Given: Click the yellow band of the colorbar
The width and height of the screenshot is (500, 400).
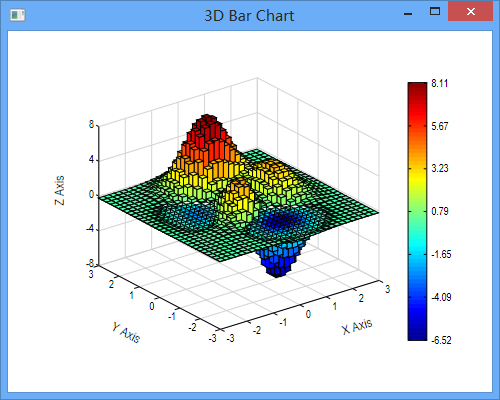Looking at the screenshot, I should click(417, 177).
